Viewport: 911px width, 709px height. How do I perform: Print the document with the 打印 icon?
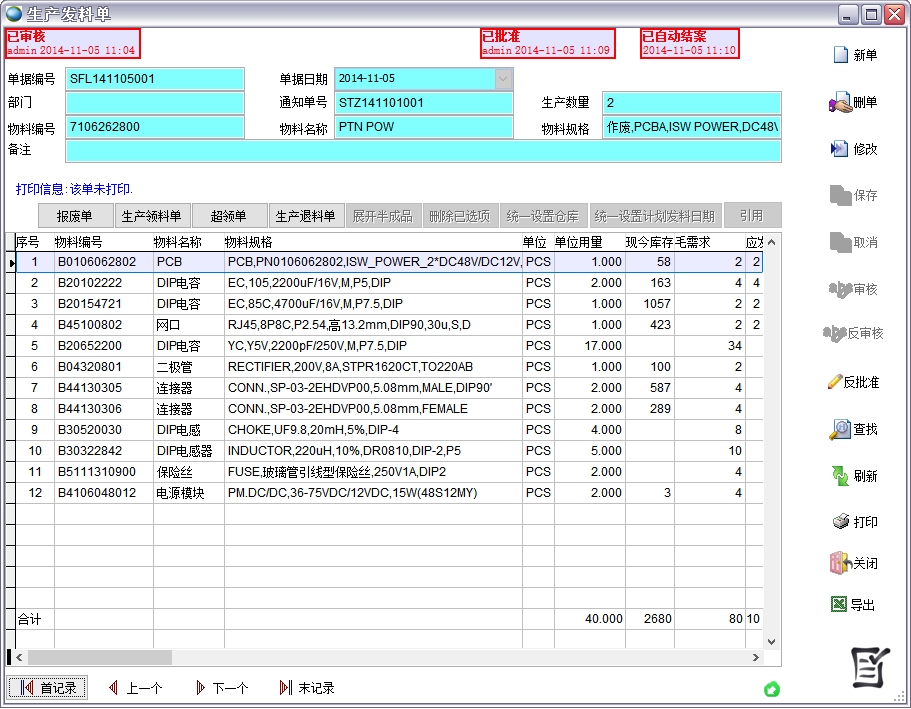coord(840,522)
